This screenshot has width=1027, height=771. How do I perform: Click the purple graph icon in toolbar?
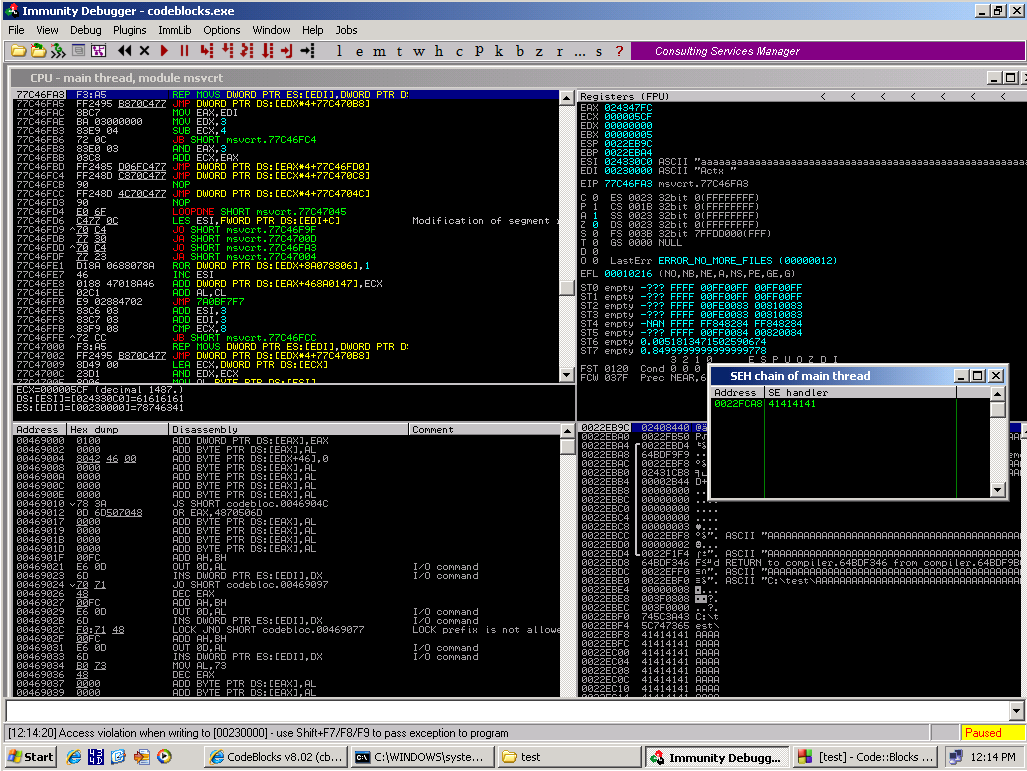[98, 51]
